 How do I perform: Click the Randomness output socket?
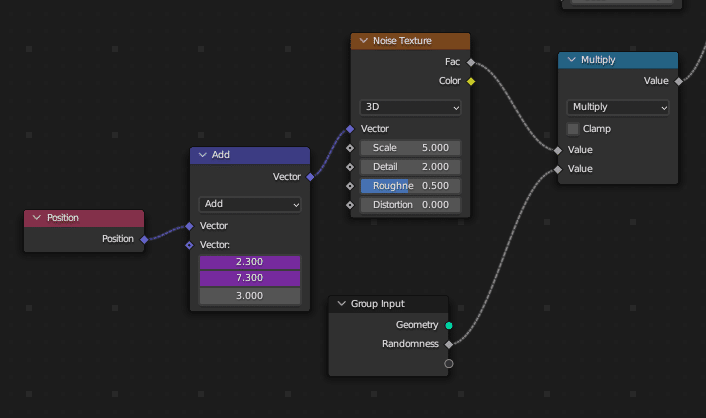449,344
